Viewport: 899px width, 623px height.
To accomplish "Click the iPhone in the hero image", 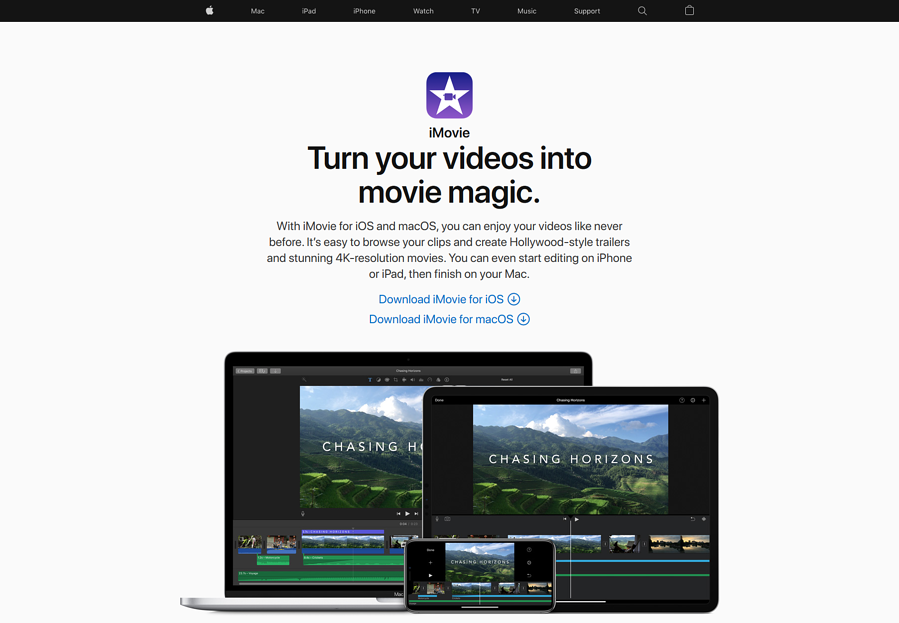I will coord(480,575).
